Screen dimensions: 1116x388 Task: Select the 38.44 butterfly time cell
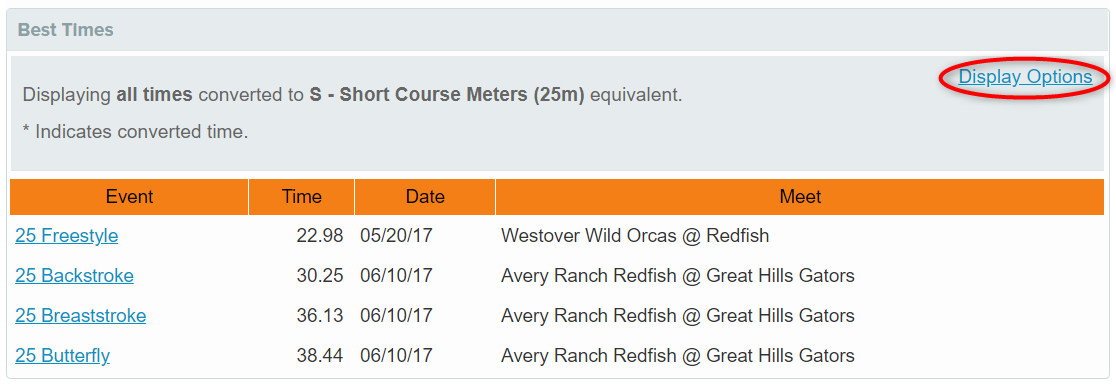tap(320, 355)
